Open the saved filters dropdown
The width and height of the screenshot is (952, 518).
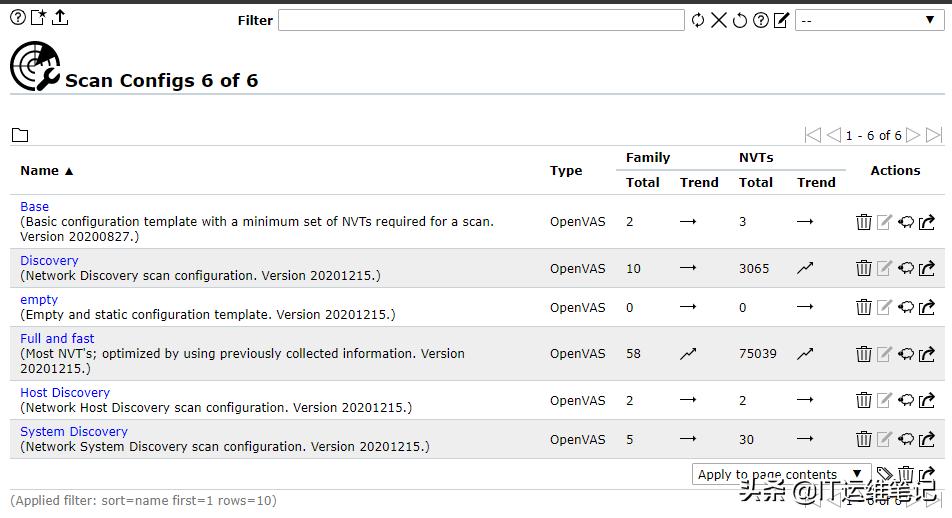(x=868, y=20)
